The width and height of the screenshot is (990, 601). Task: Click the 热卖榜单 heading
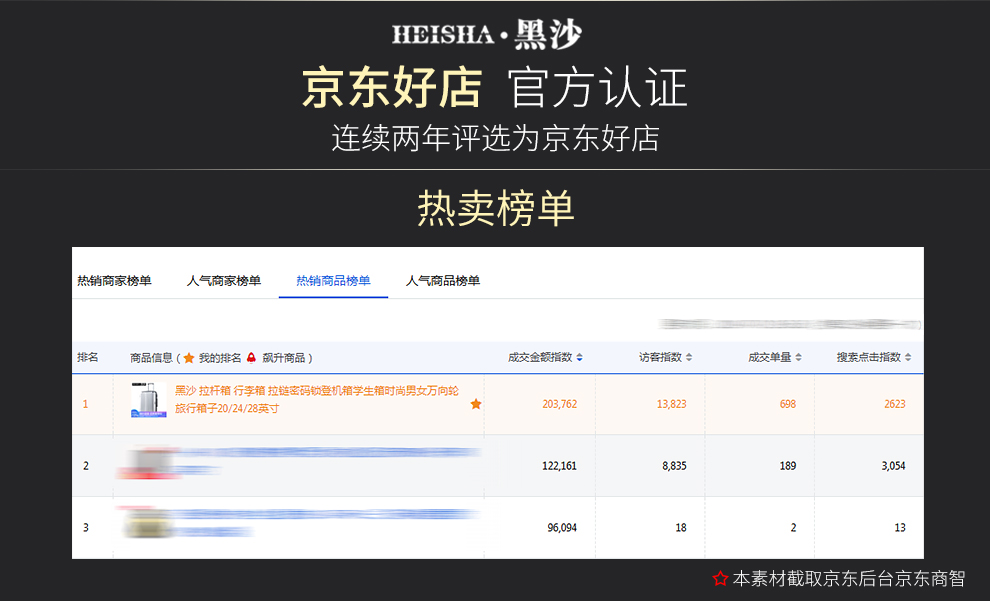pyautogui.click(x=496, y=208)
